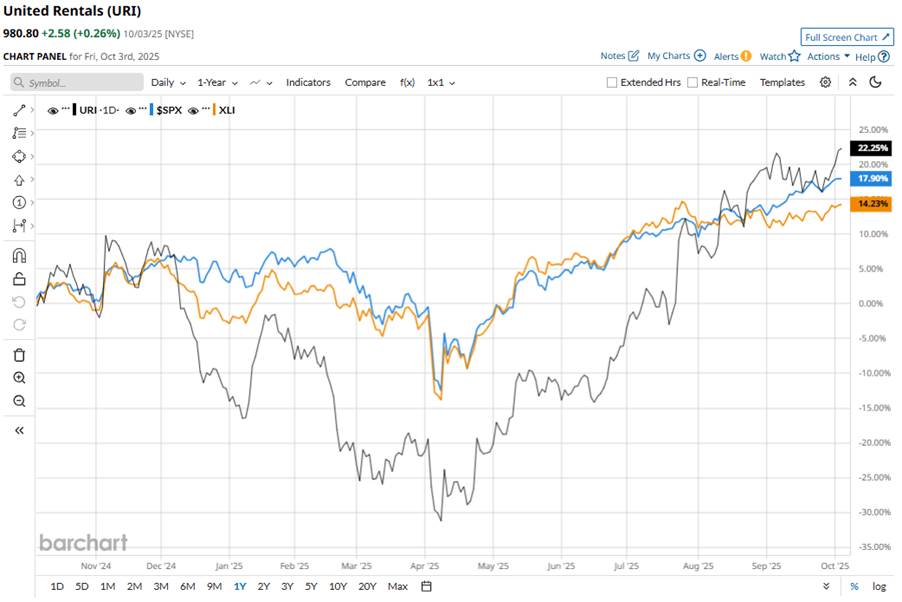The width and height of the screenshot is (902, 602).
Task: Activate the magnet snap tool
Action: click(19, 255)
